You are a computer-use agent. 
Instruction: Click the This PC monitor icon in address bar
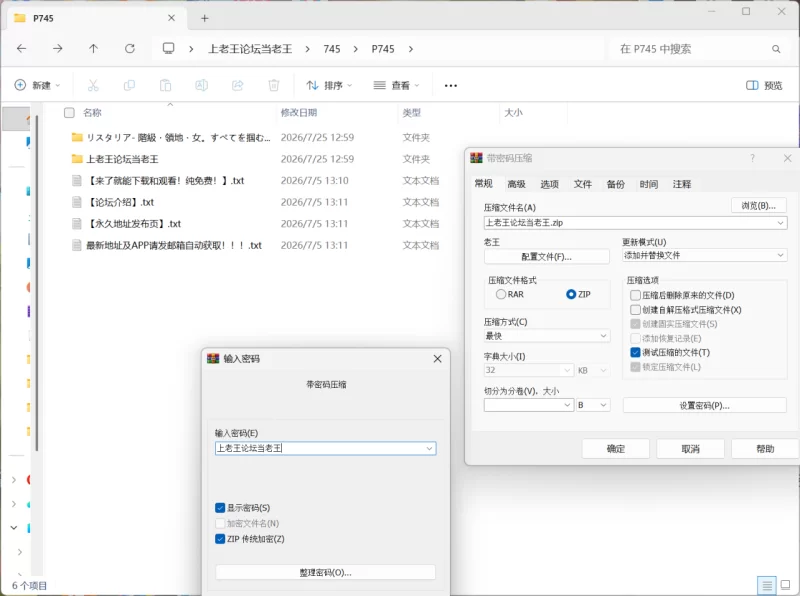[168, 48]
